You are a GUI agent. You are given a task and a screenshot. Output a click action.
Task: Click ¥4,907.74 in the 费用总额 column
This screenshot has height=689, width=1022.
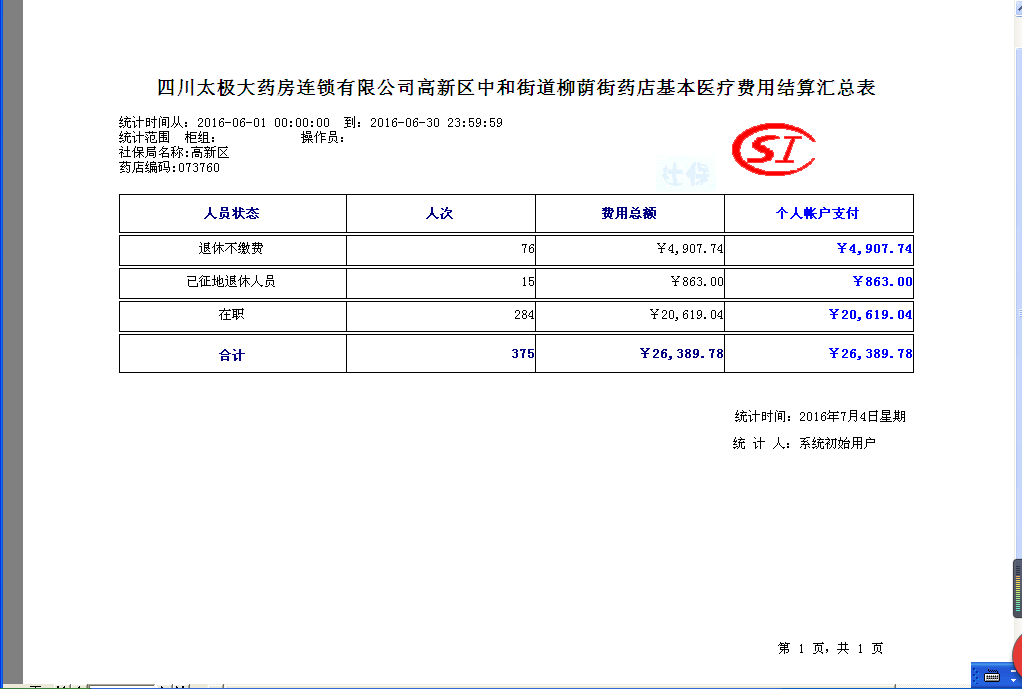(x=690, y=249)
